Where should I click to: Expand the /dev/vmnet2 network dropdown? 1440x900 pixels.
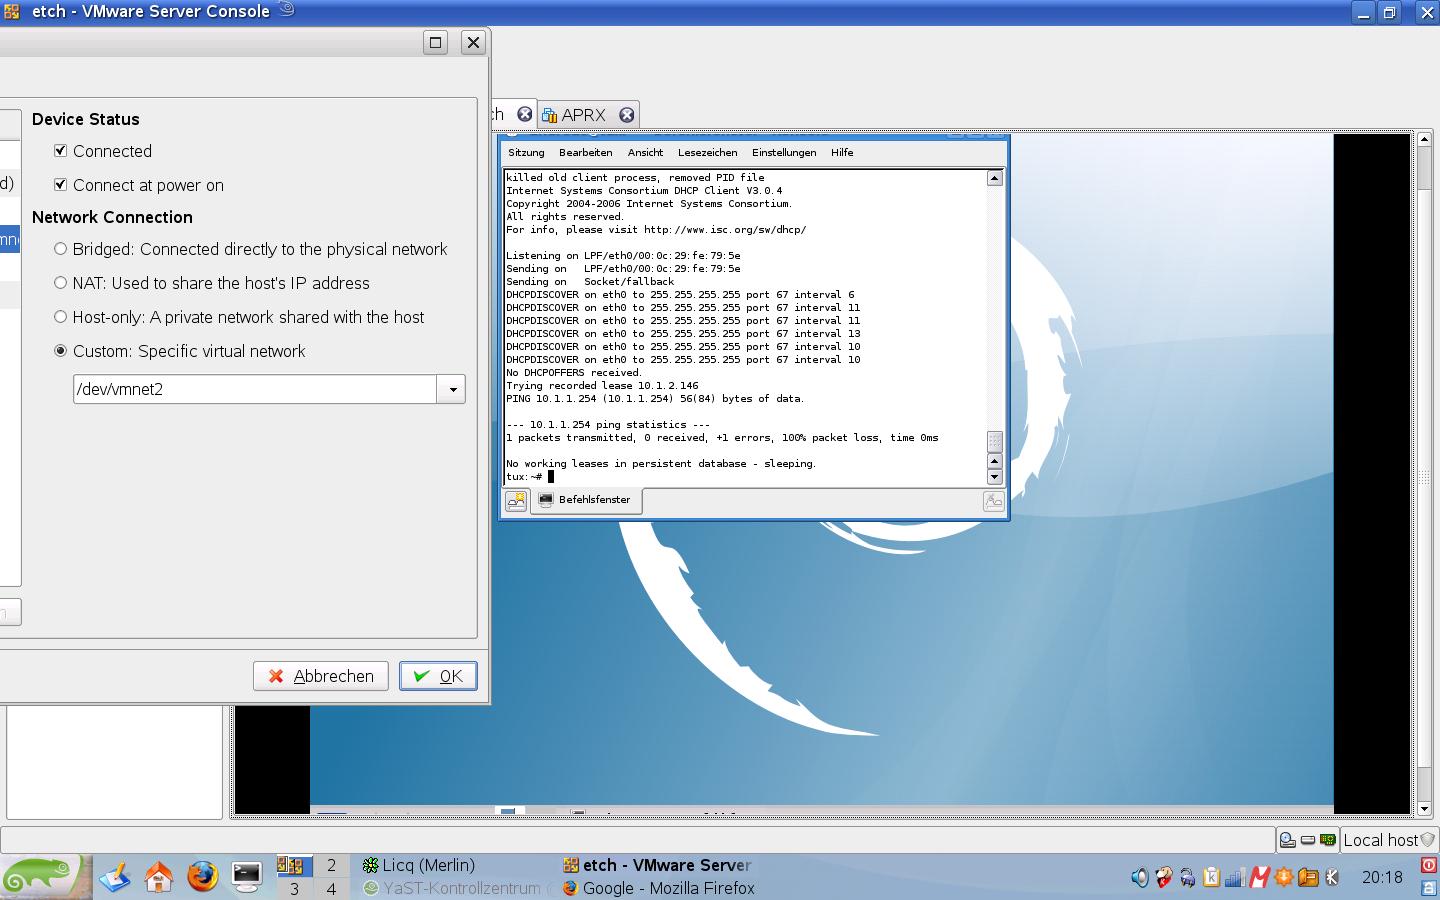(452, 389)
